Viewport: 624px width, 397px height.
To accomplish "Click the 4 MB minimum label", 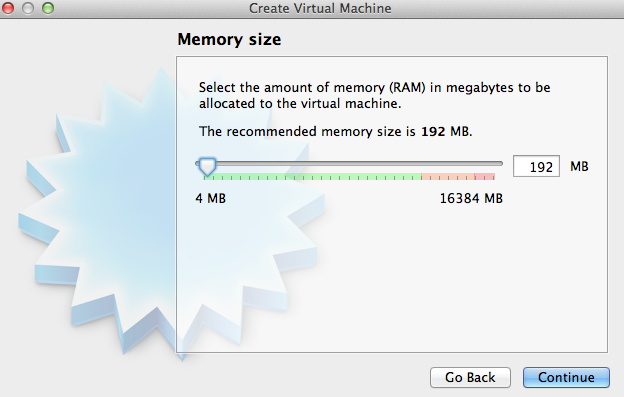I will click(211, 198).
